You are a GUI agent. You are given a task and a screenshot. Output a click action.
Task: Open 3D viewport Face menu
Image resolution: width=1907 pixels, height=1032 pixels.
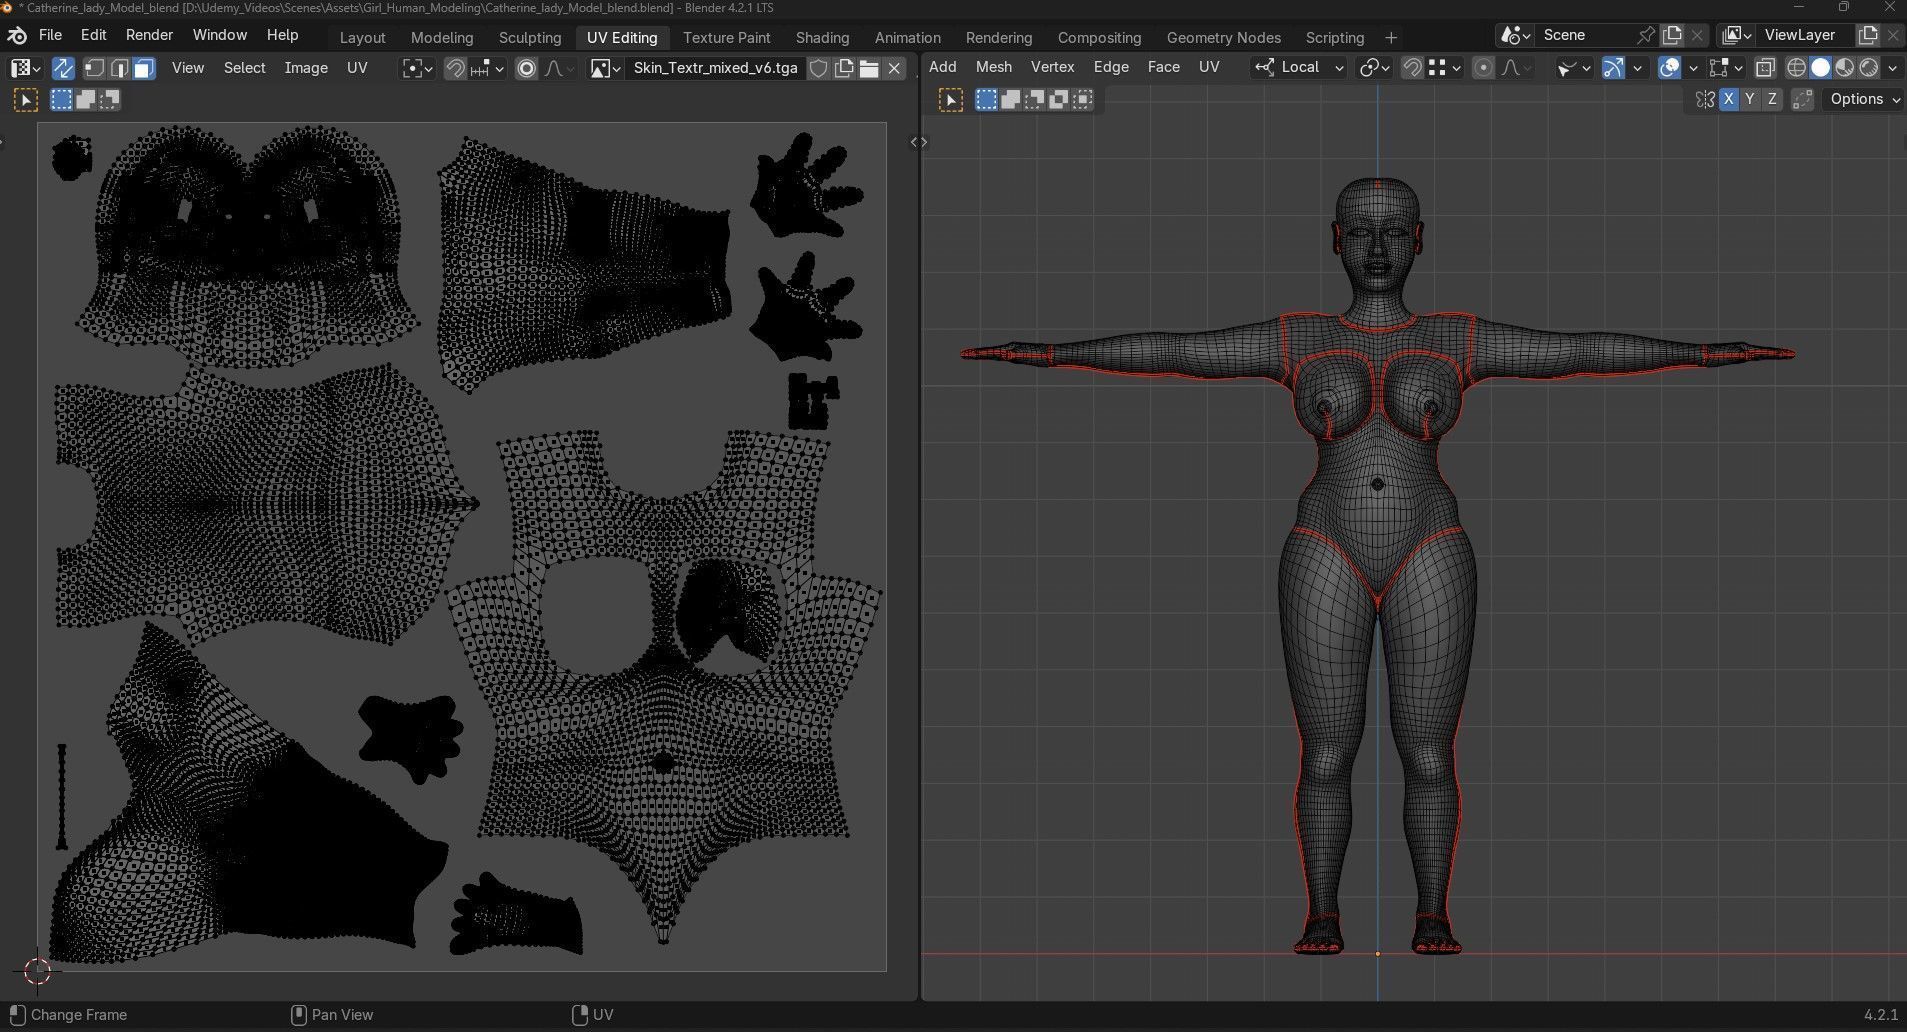point(1163,67)
